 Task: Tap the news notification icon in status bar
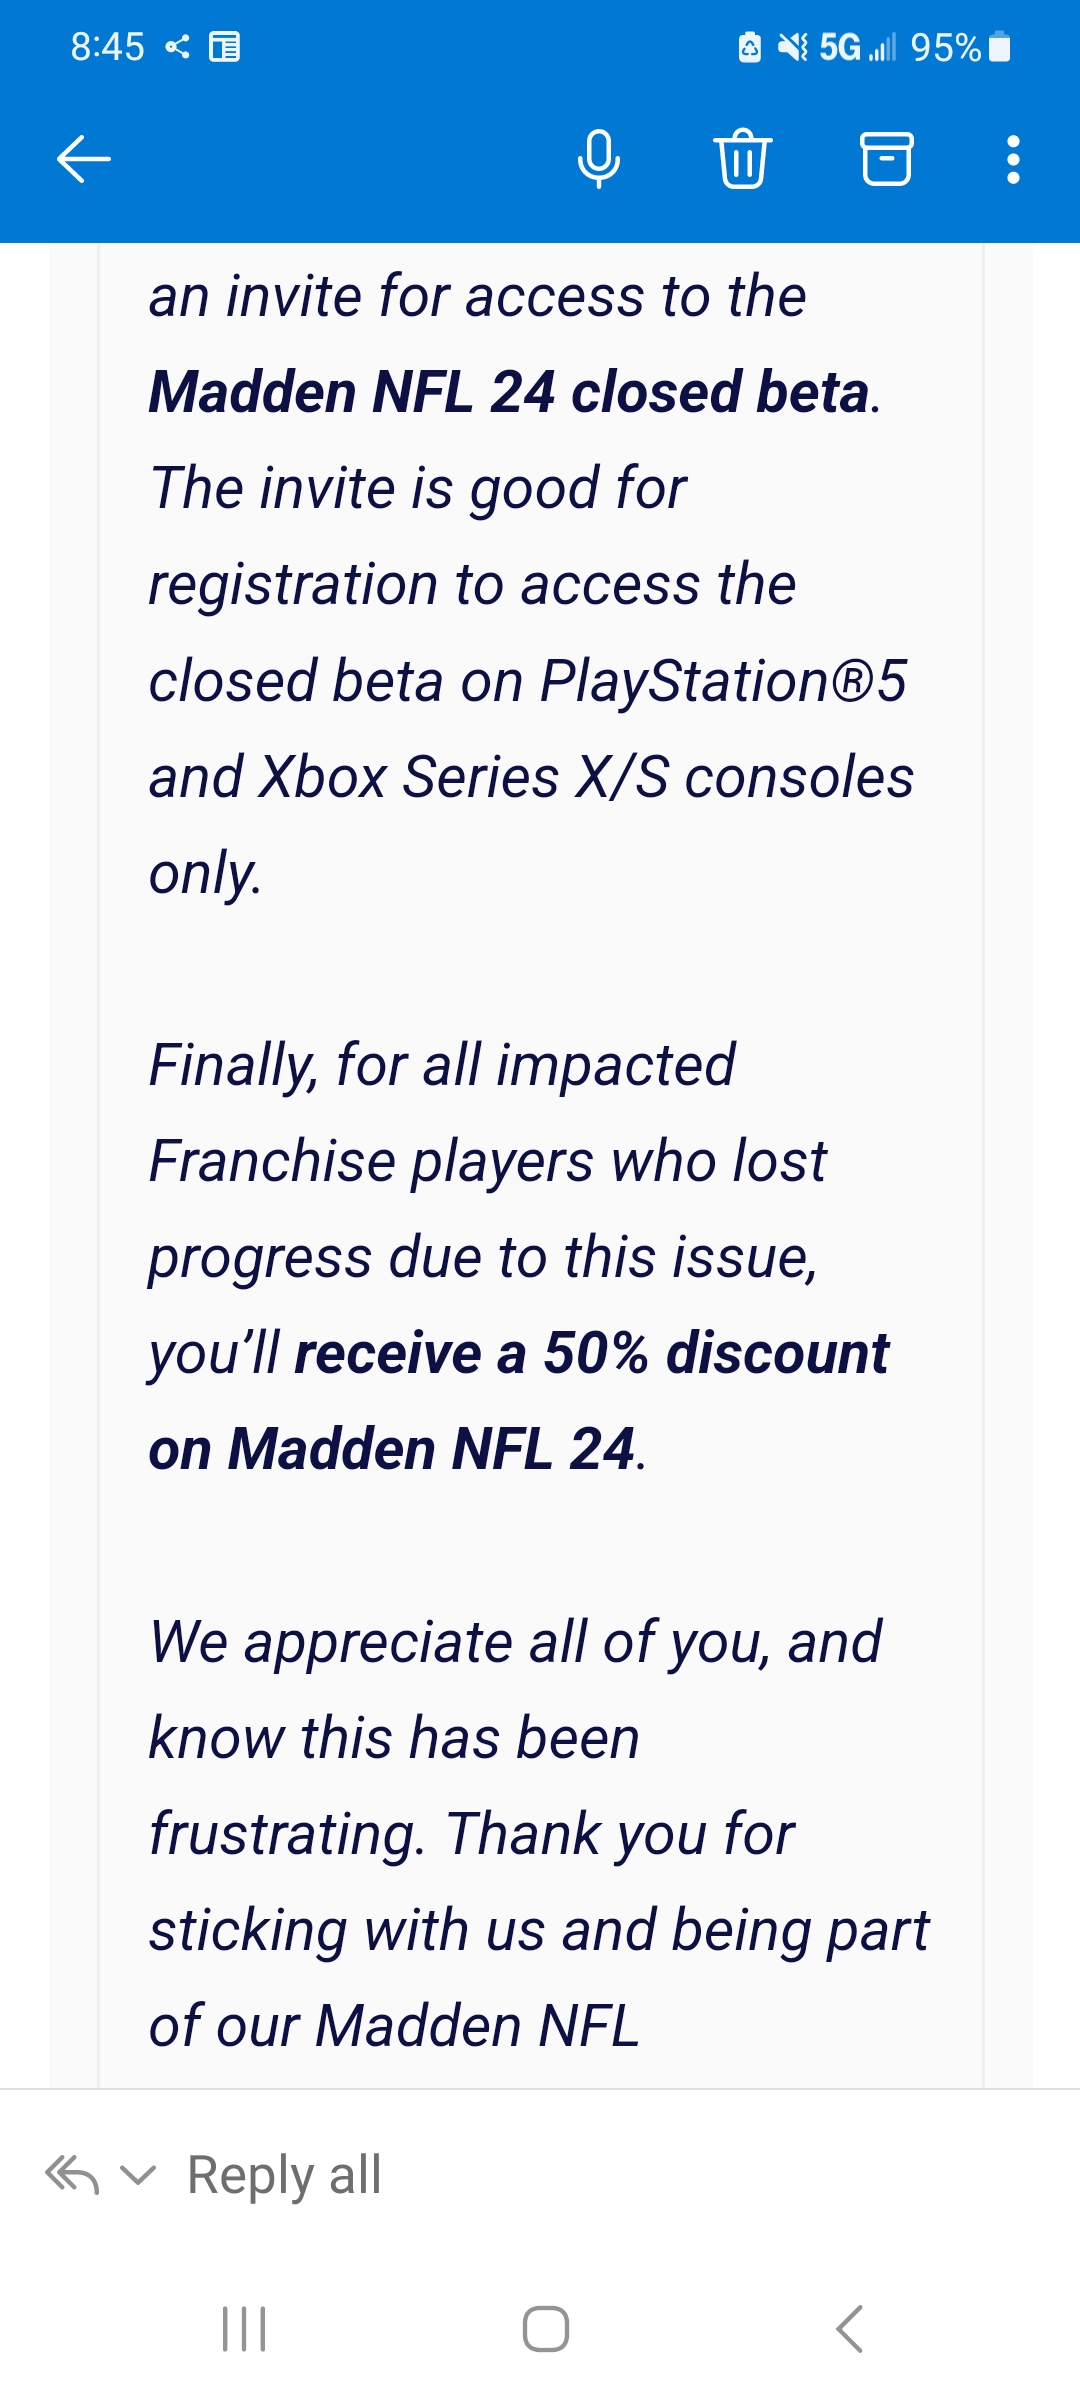(x=224, y=47)
